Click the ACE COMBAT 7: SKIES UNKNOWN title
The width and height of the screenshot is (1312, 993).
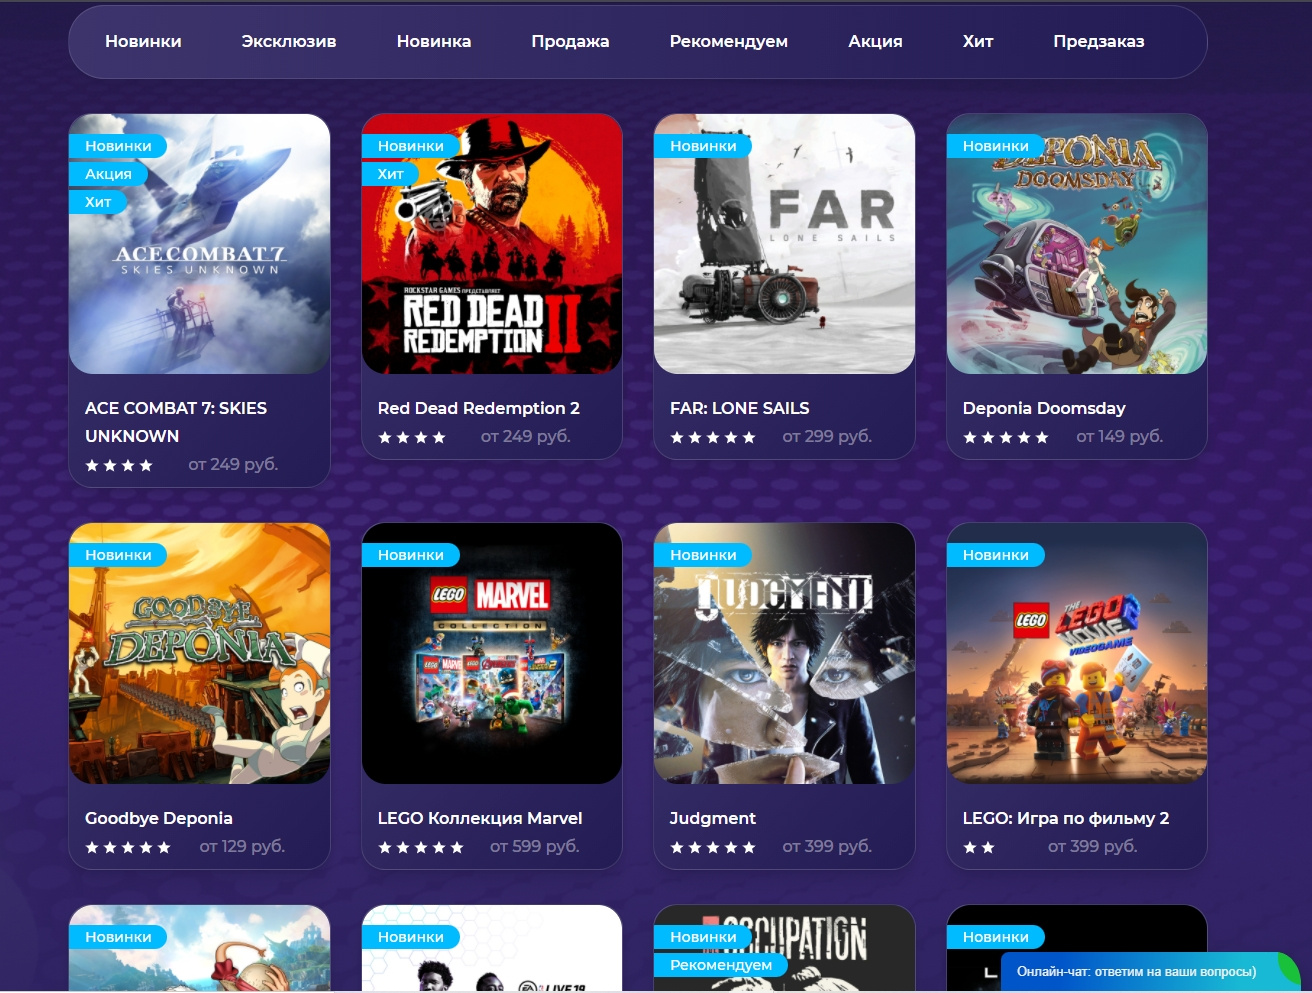[x=176, y=422]
